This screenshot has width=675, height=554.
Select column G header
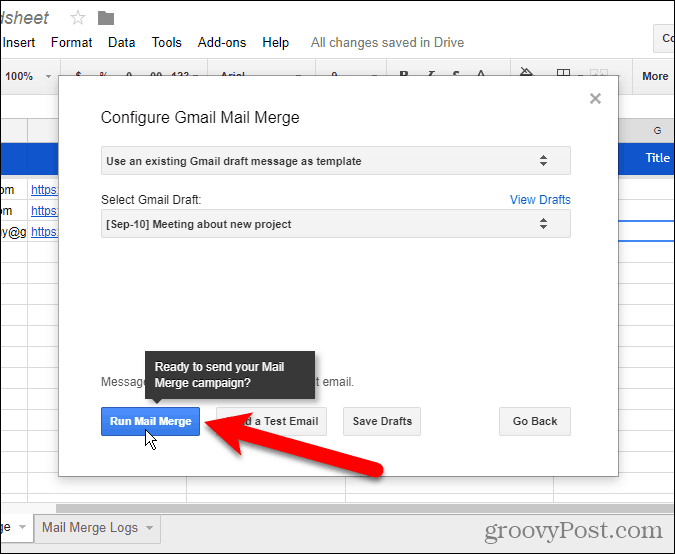pyautogui.click(x=647, y=130)
